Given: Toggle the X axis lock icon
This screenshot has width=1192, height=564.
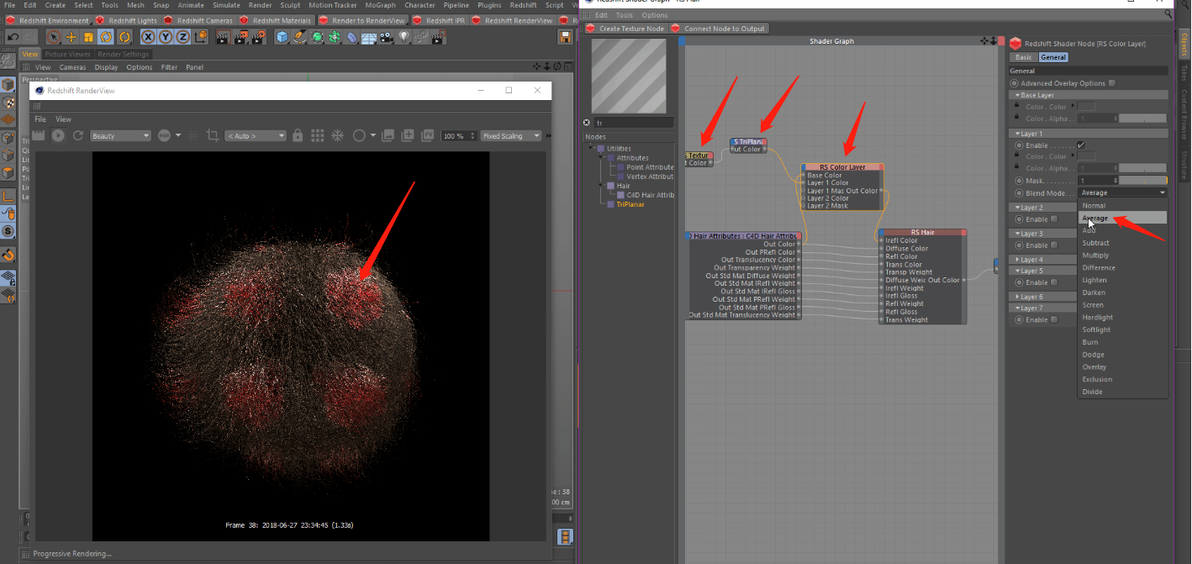Looking at the screenshot, I should click(x=146, y=37).
